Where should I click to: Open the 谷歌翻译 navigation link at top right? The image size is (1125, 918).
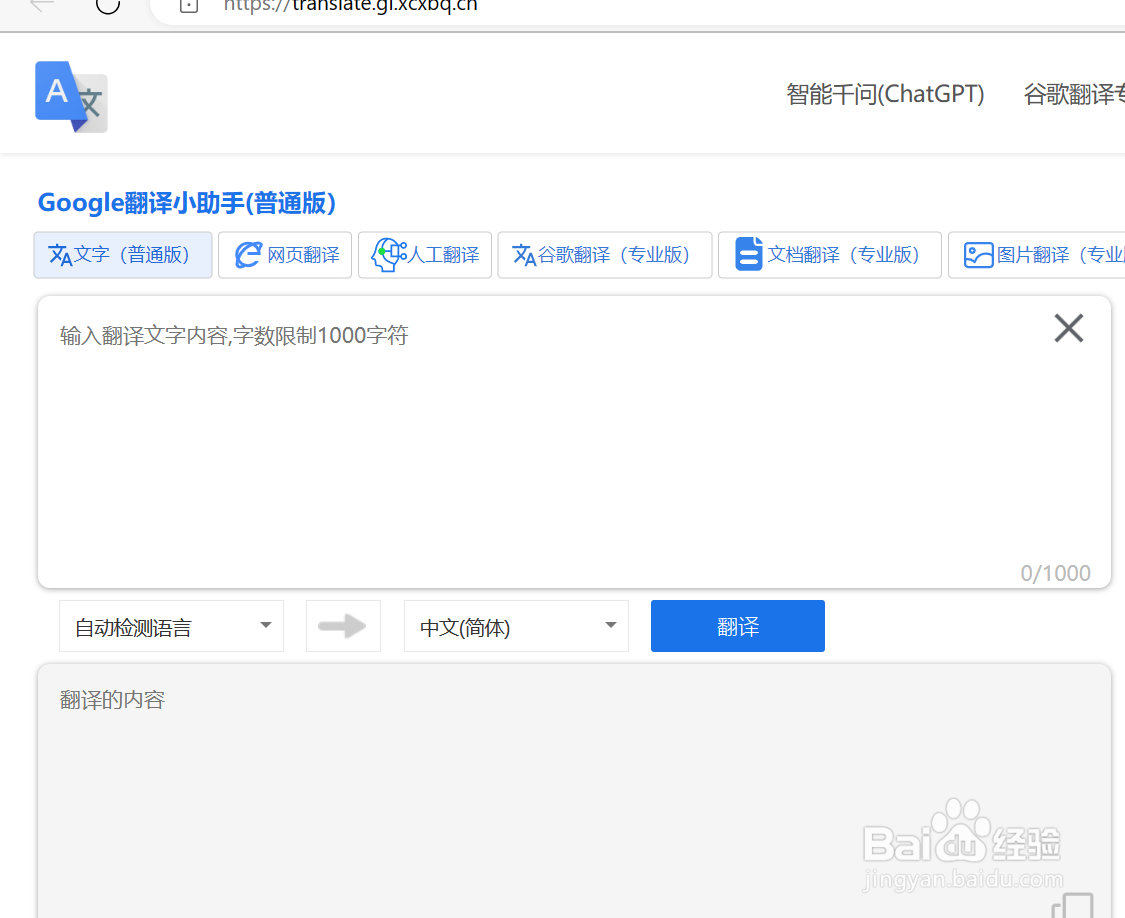pos(1074,94)
